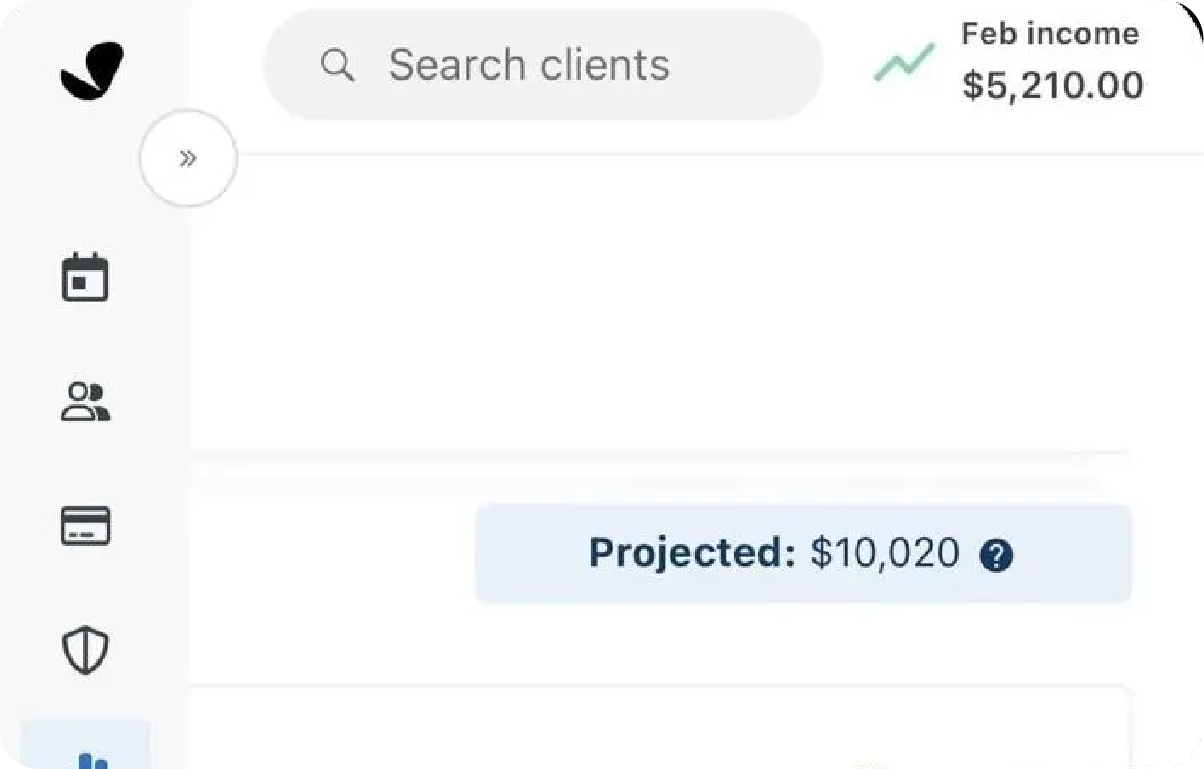
Task: Click the white card panel below Projected
Action: (660, 727)
